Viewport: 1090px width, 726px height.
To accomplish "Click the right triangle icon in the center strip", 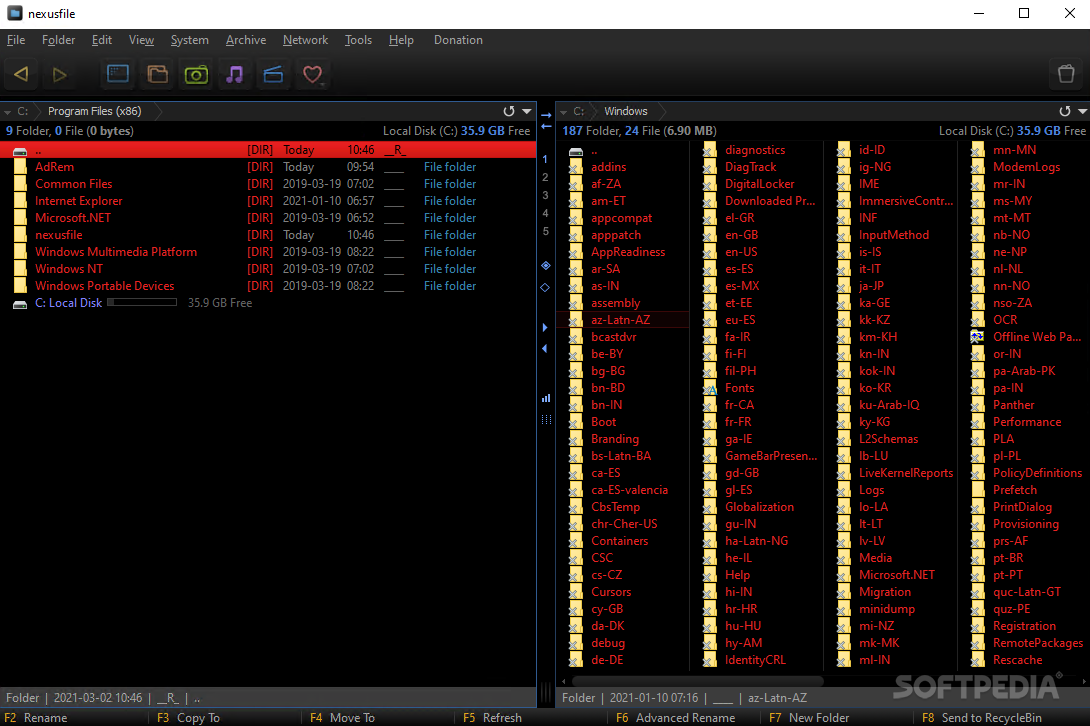I will coord(545,328).
